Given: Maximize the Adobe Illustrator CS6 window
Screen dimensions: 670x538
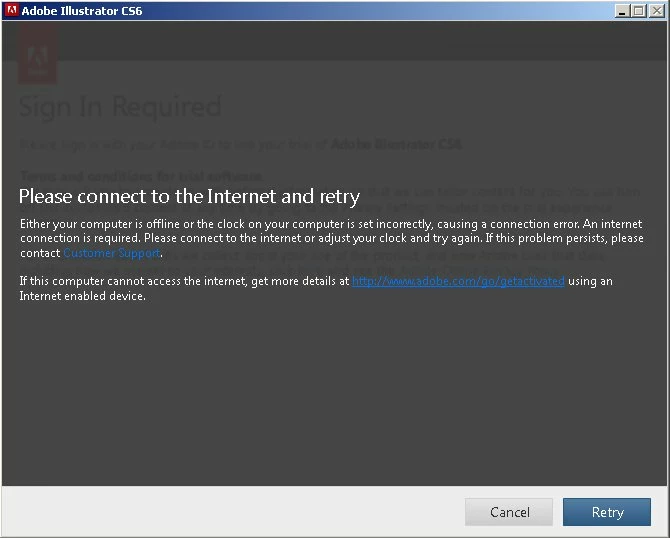Looking at the screenshot, I should pos(639,11).
